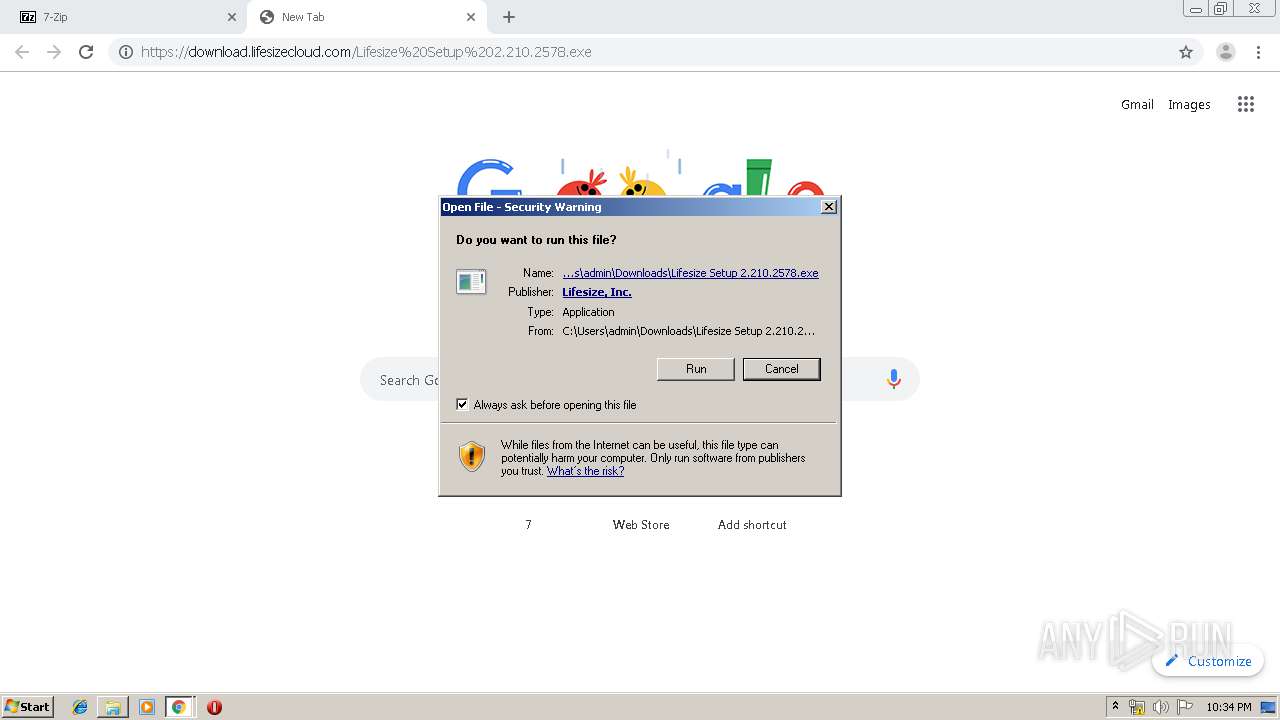Open the Chrome profile avatar

(x=1226, y=52)
